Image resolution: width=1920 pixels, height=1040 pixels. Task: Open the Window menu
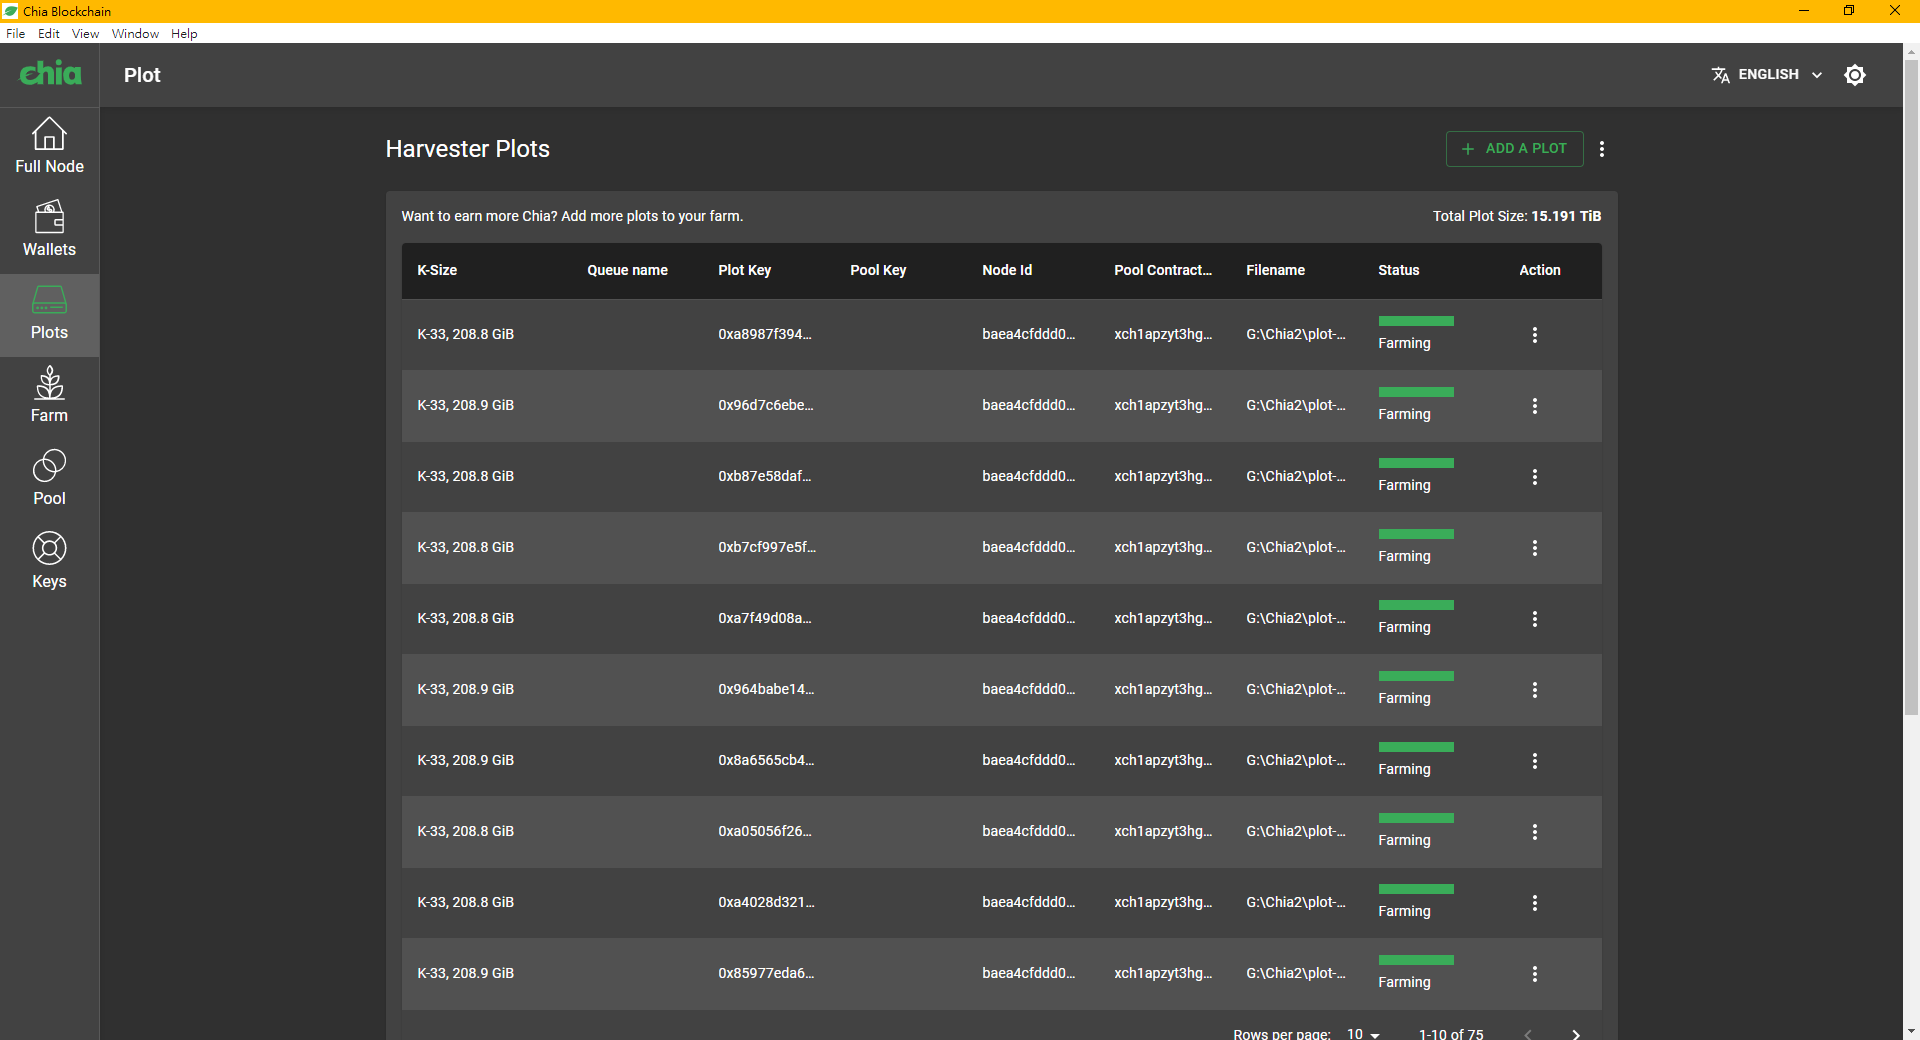pyautogui.click(x=135, y=33)
